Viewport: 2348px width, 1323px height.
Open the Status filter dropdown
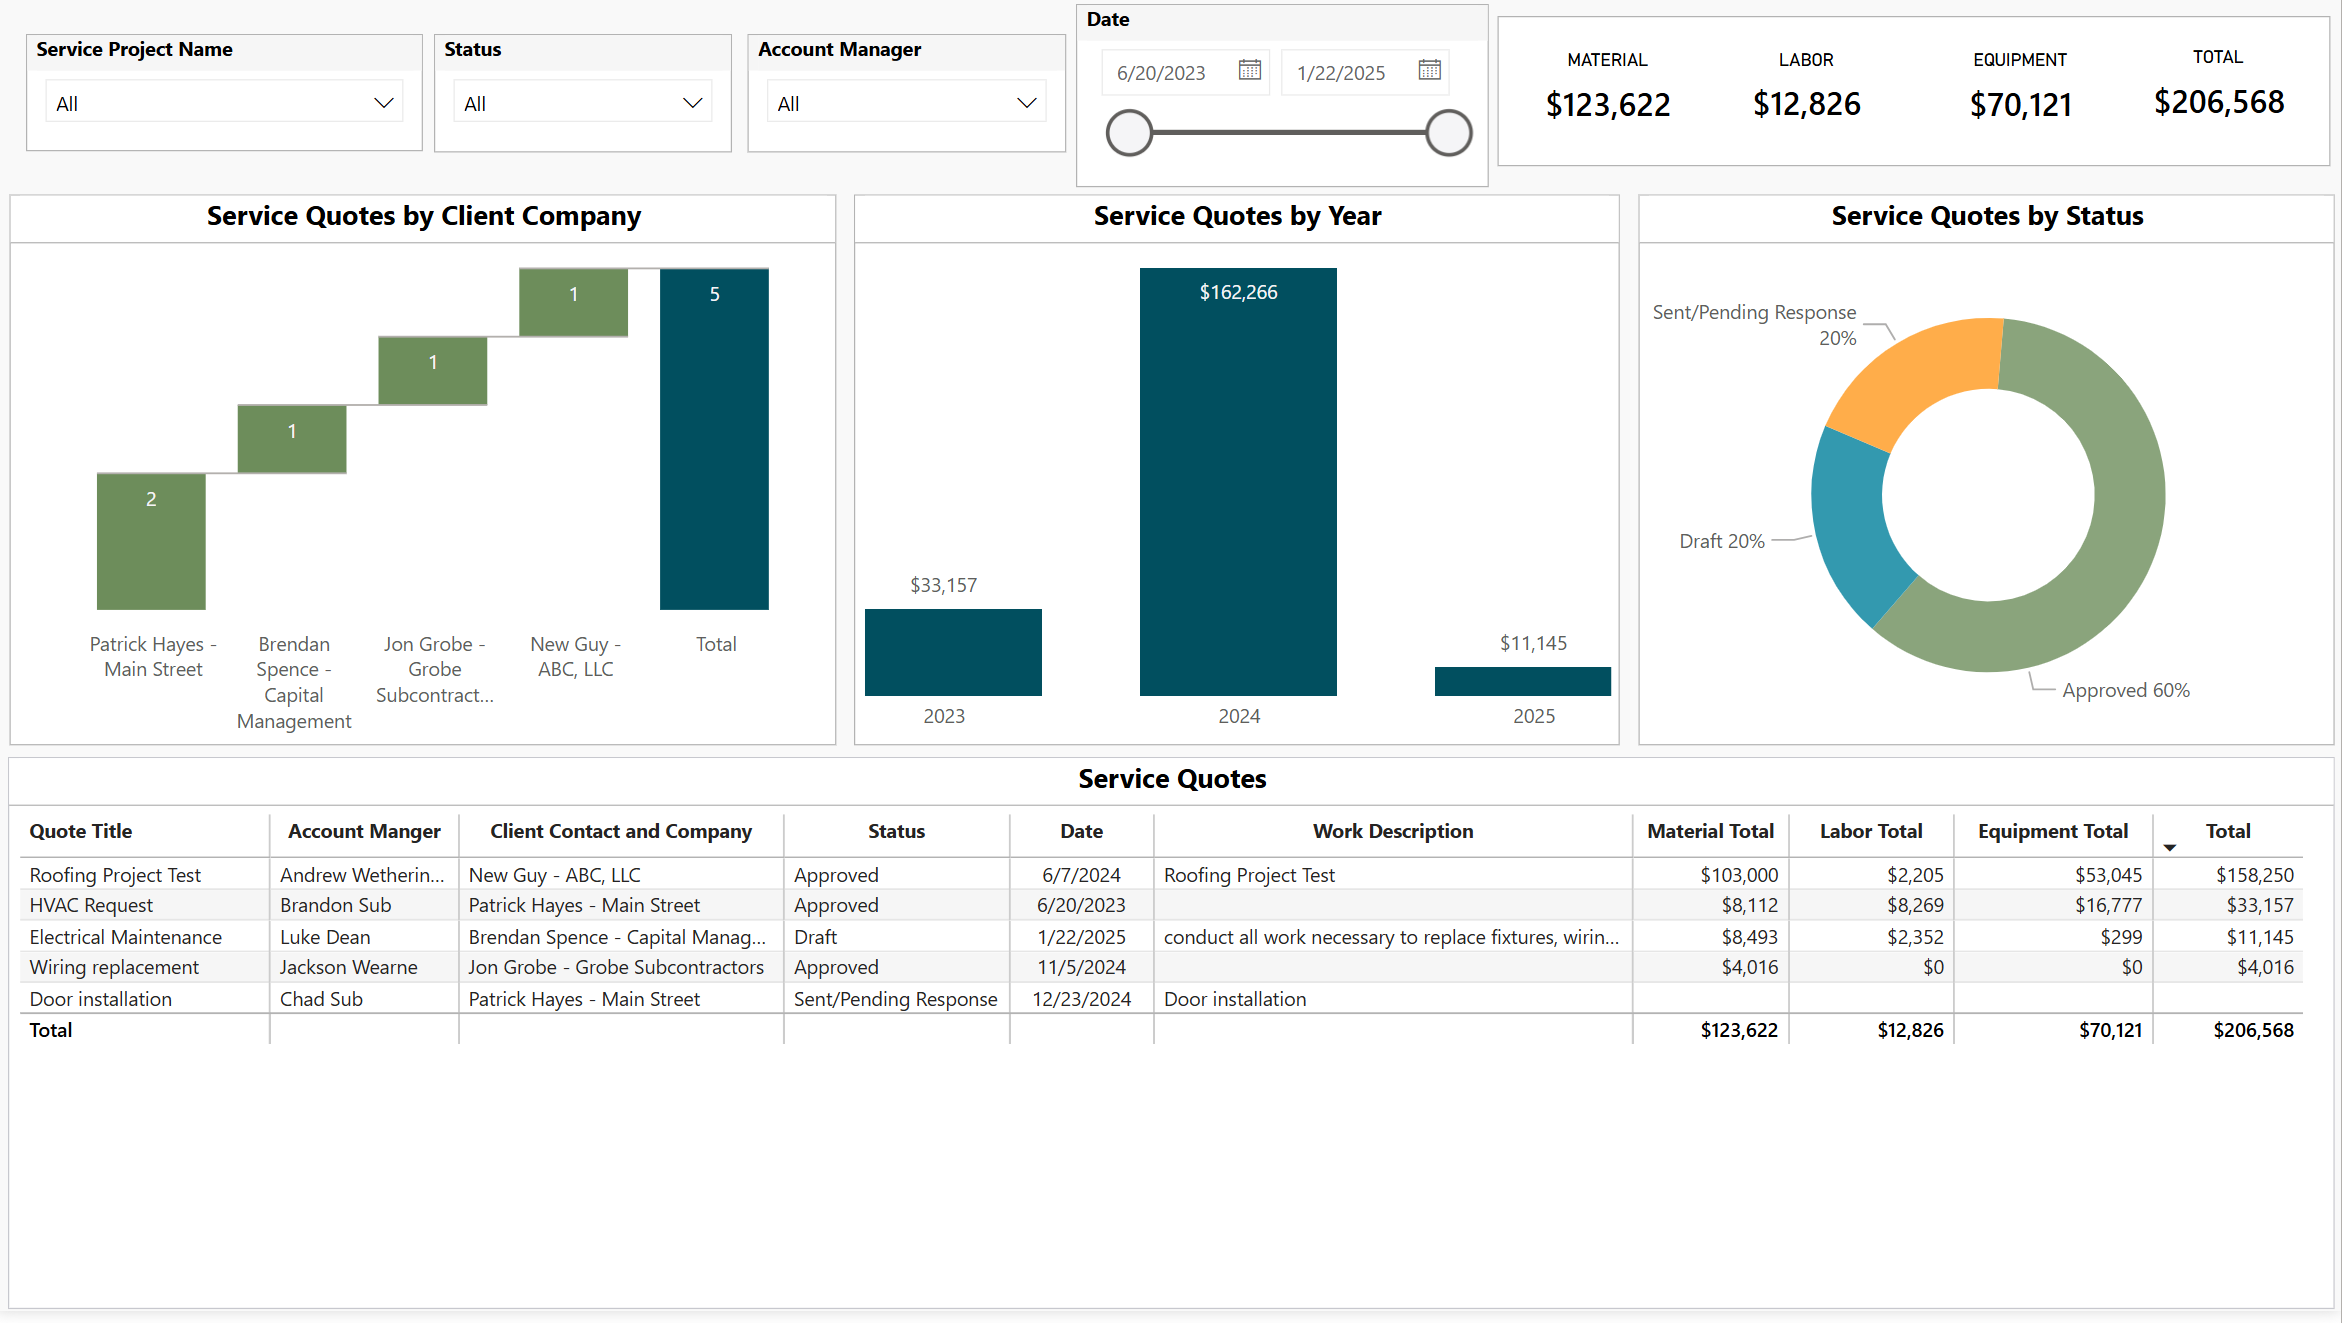pyautogui.click(x=692, y=103)
